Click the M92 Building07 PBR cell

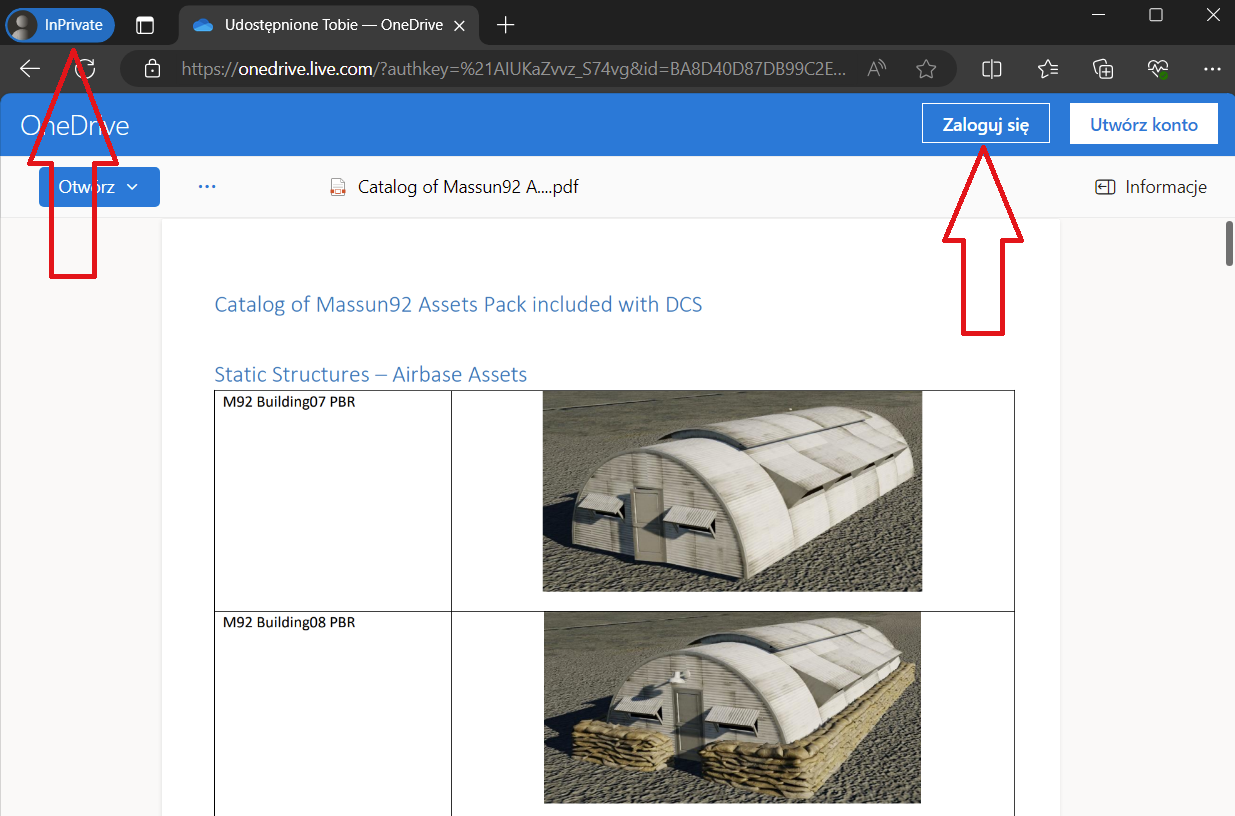tap(333, 501)
